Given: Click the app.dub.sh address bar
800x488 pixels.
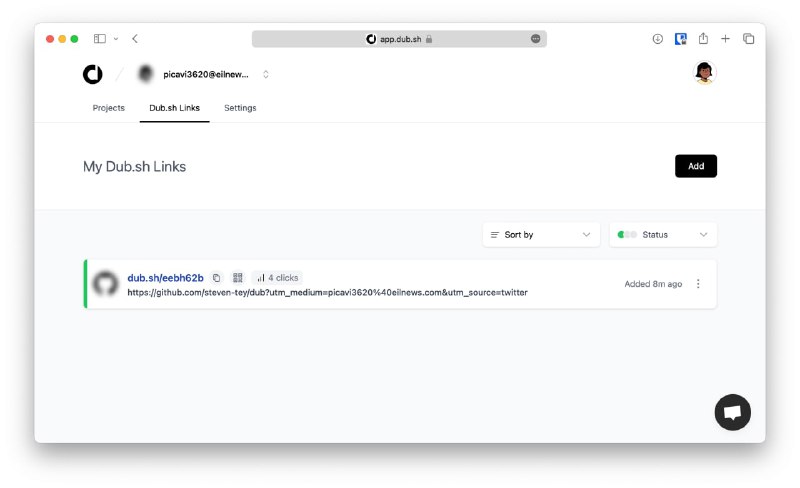Looking at the screenshot, I should [399, 39].
